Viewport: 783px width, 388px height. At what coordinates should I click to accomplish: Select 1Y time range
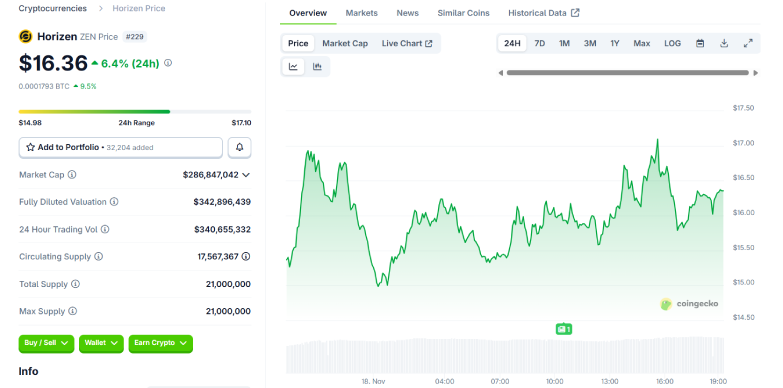click(x=615, y=43)
